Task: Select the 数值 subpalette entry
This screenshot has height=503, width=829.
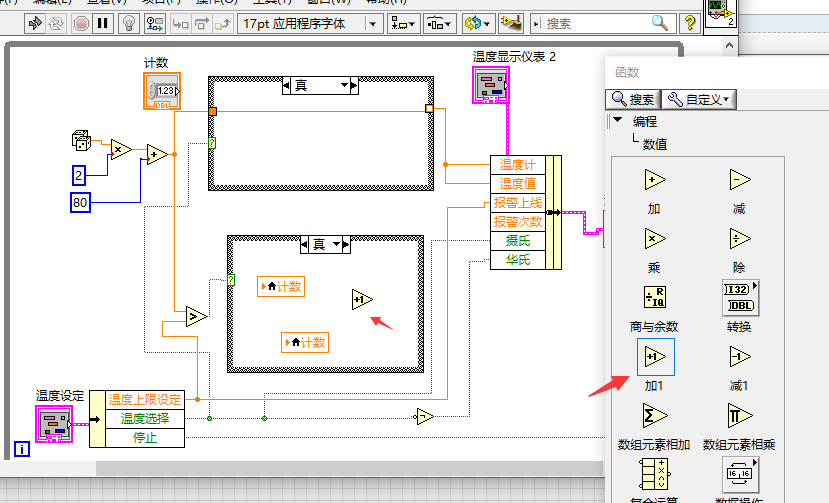Action: 655,144
